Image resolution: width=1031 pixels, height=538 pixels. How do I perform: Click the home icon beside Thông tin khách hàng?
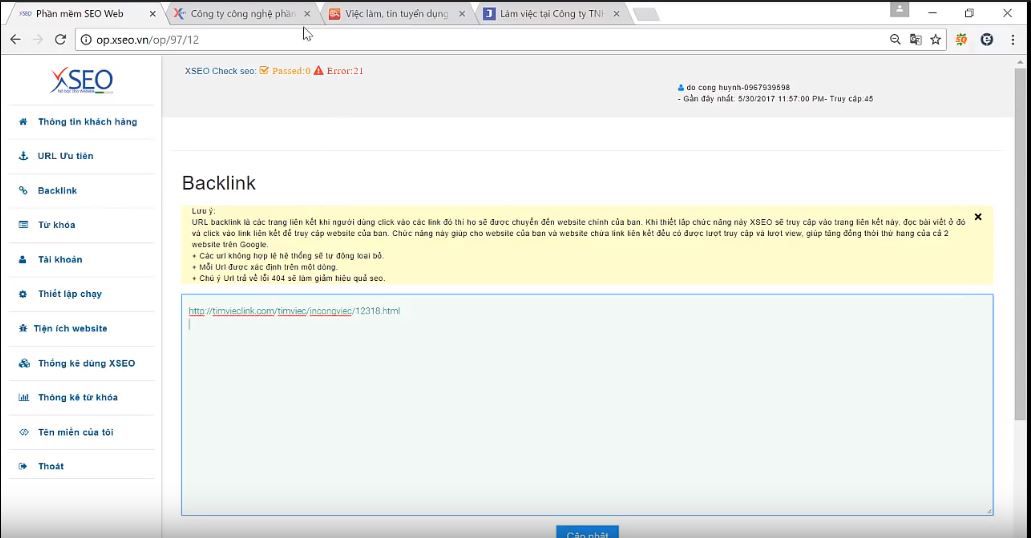pyautogui.click(x=23, y=122)
